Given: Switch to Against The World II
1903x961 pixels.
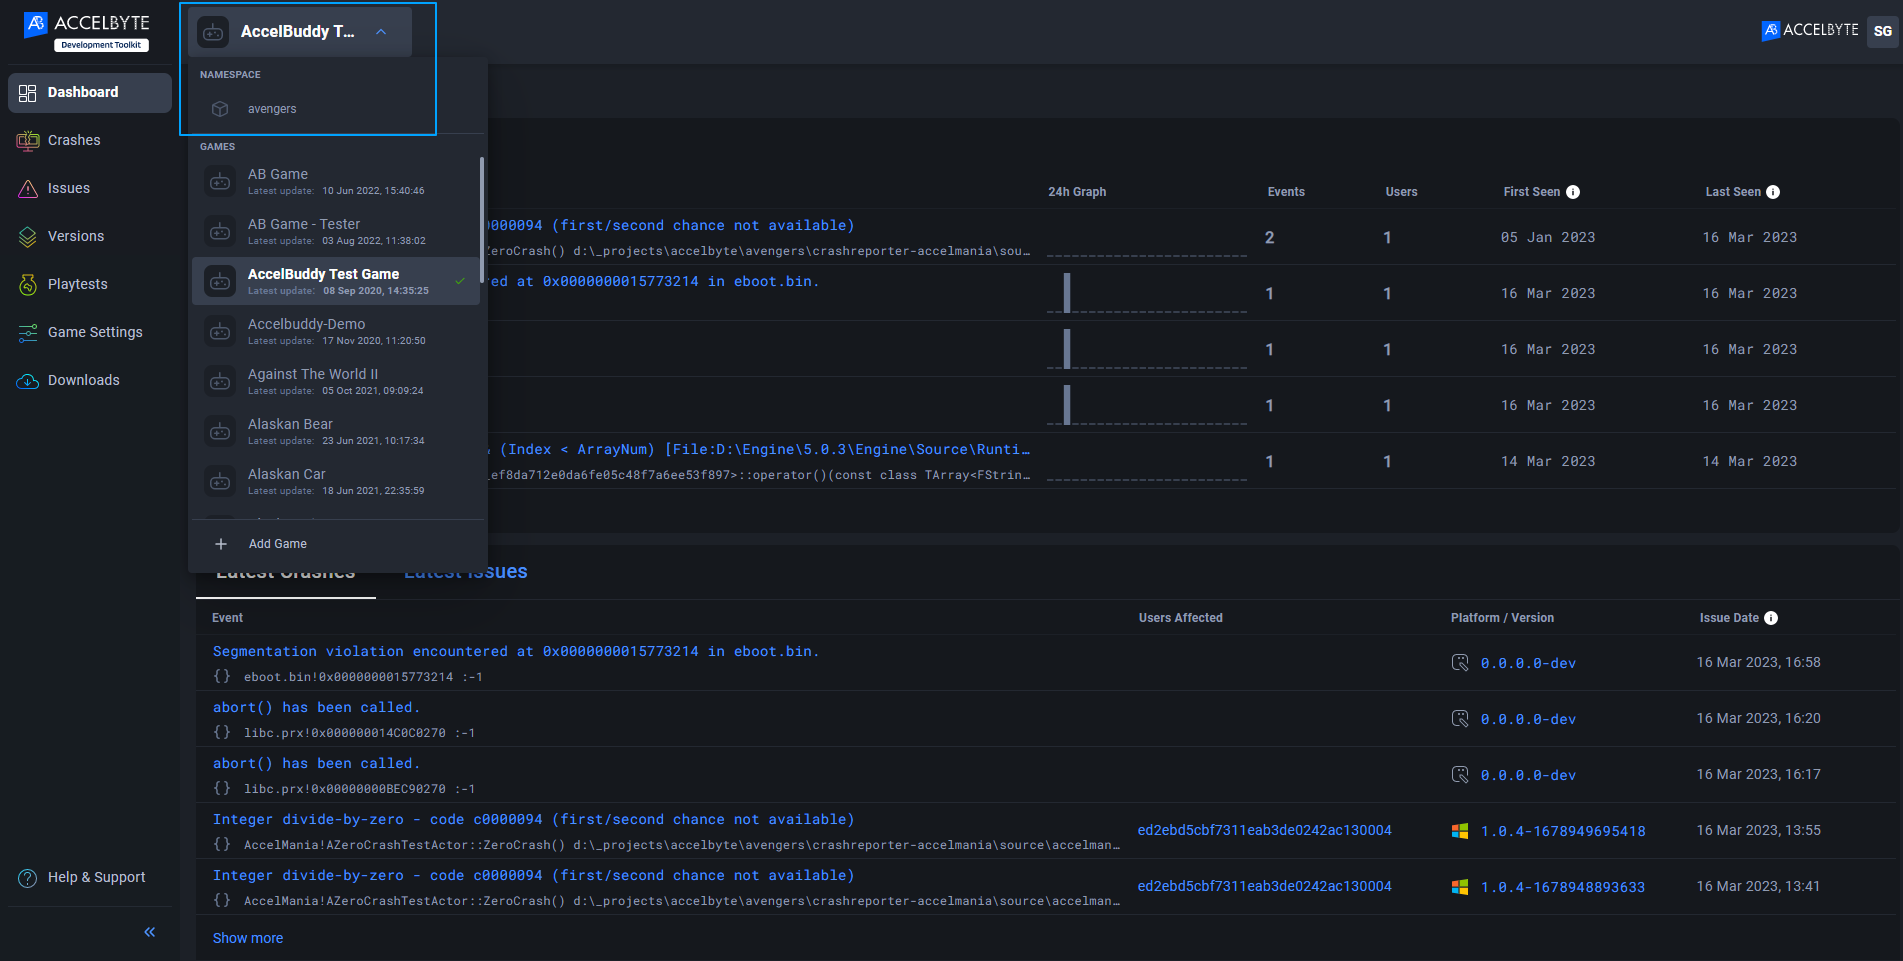Looking at the screenshot, I should pyautogui.click(x=336, y=381).
